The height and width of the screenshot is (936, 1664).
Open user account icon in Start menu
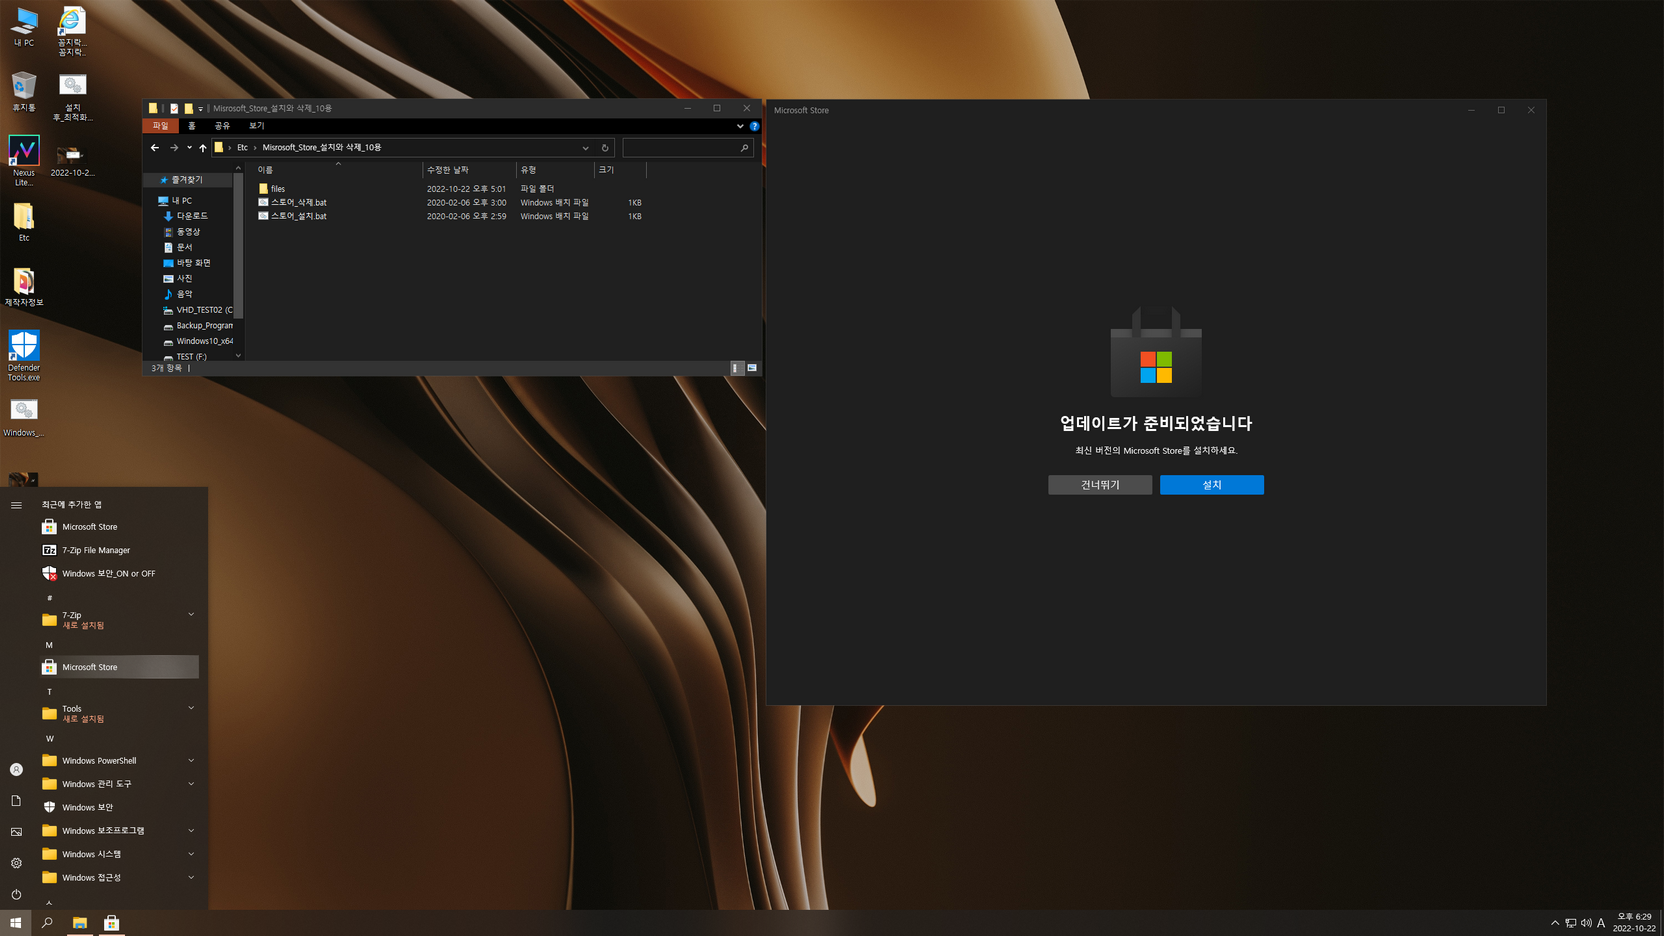pyautogui.click(x=16, y=770)
